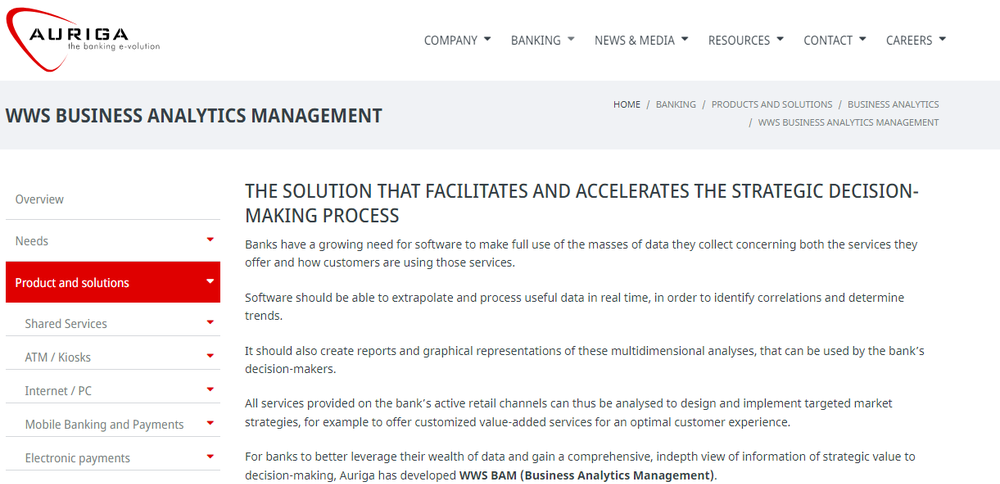Click WWS BUSINESS ANALYTICS MANAGEMENT breadcrumb
Viewport: 1000px width, 484px height.
tap(848, 122)
